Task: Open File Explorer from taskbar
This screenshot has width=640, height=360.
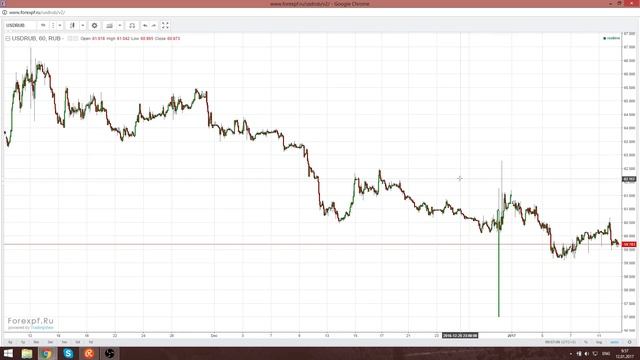Action: (27, 353)
